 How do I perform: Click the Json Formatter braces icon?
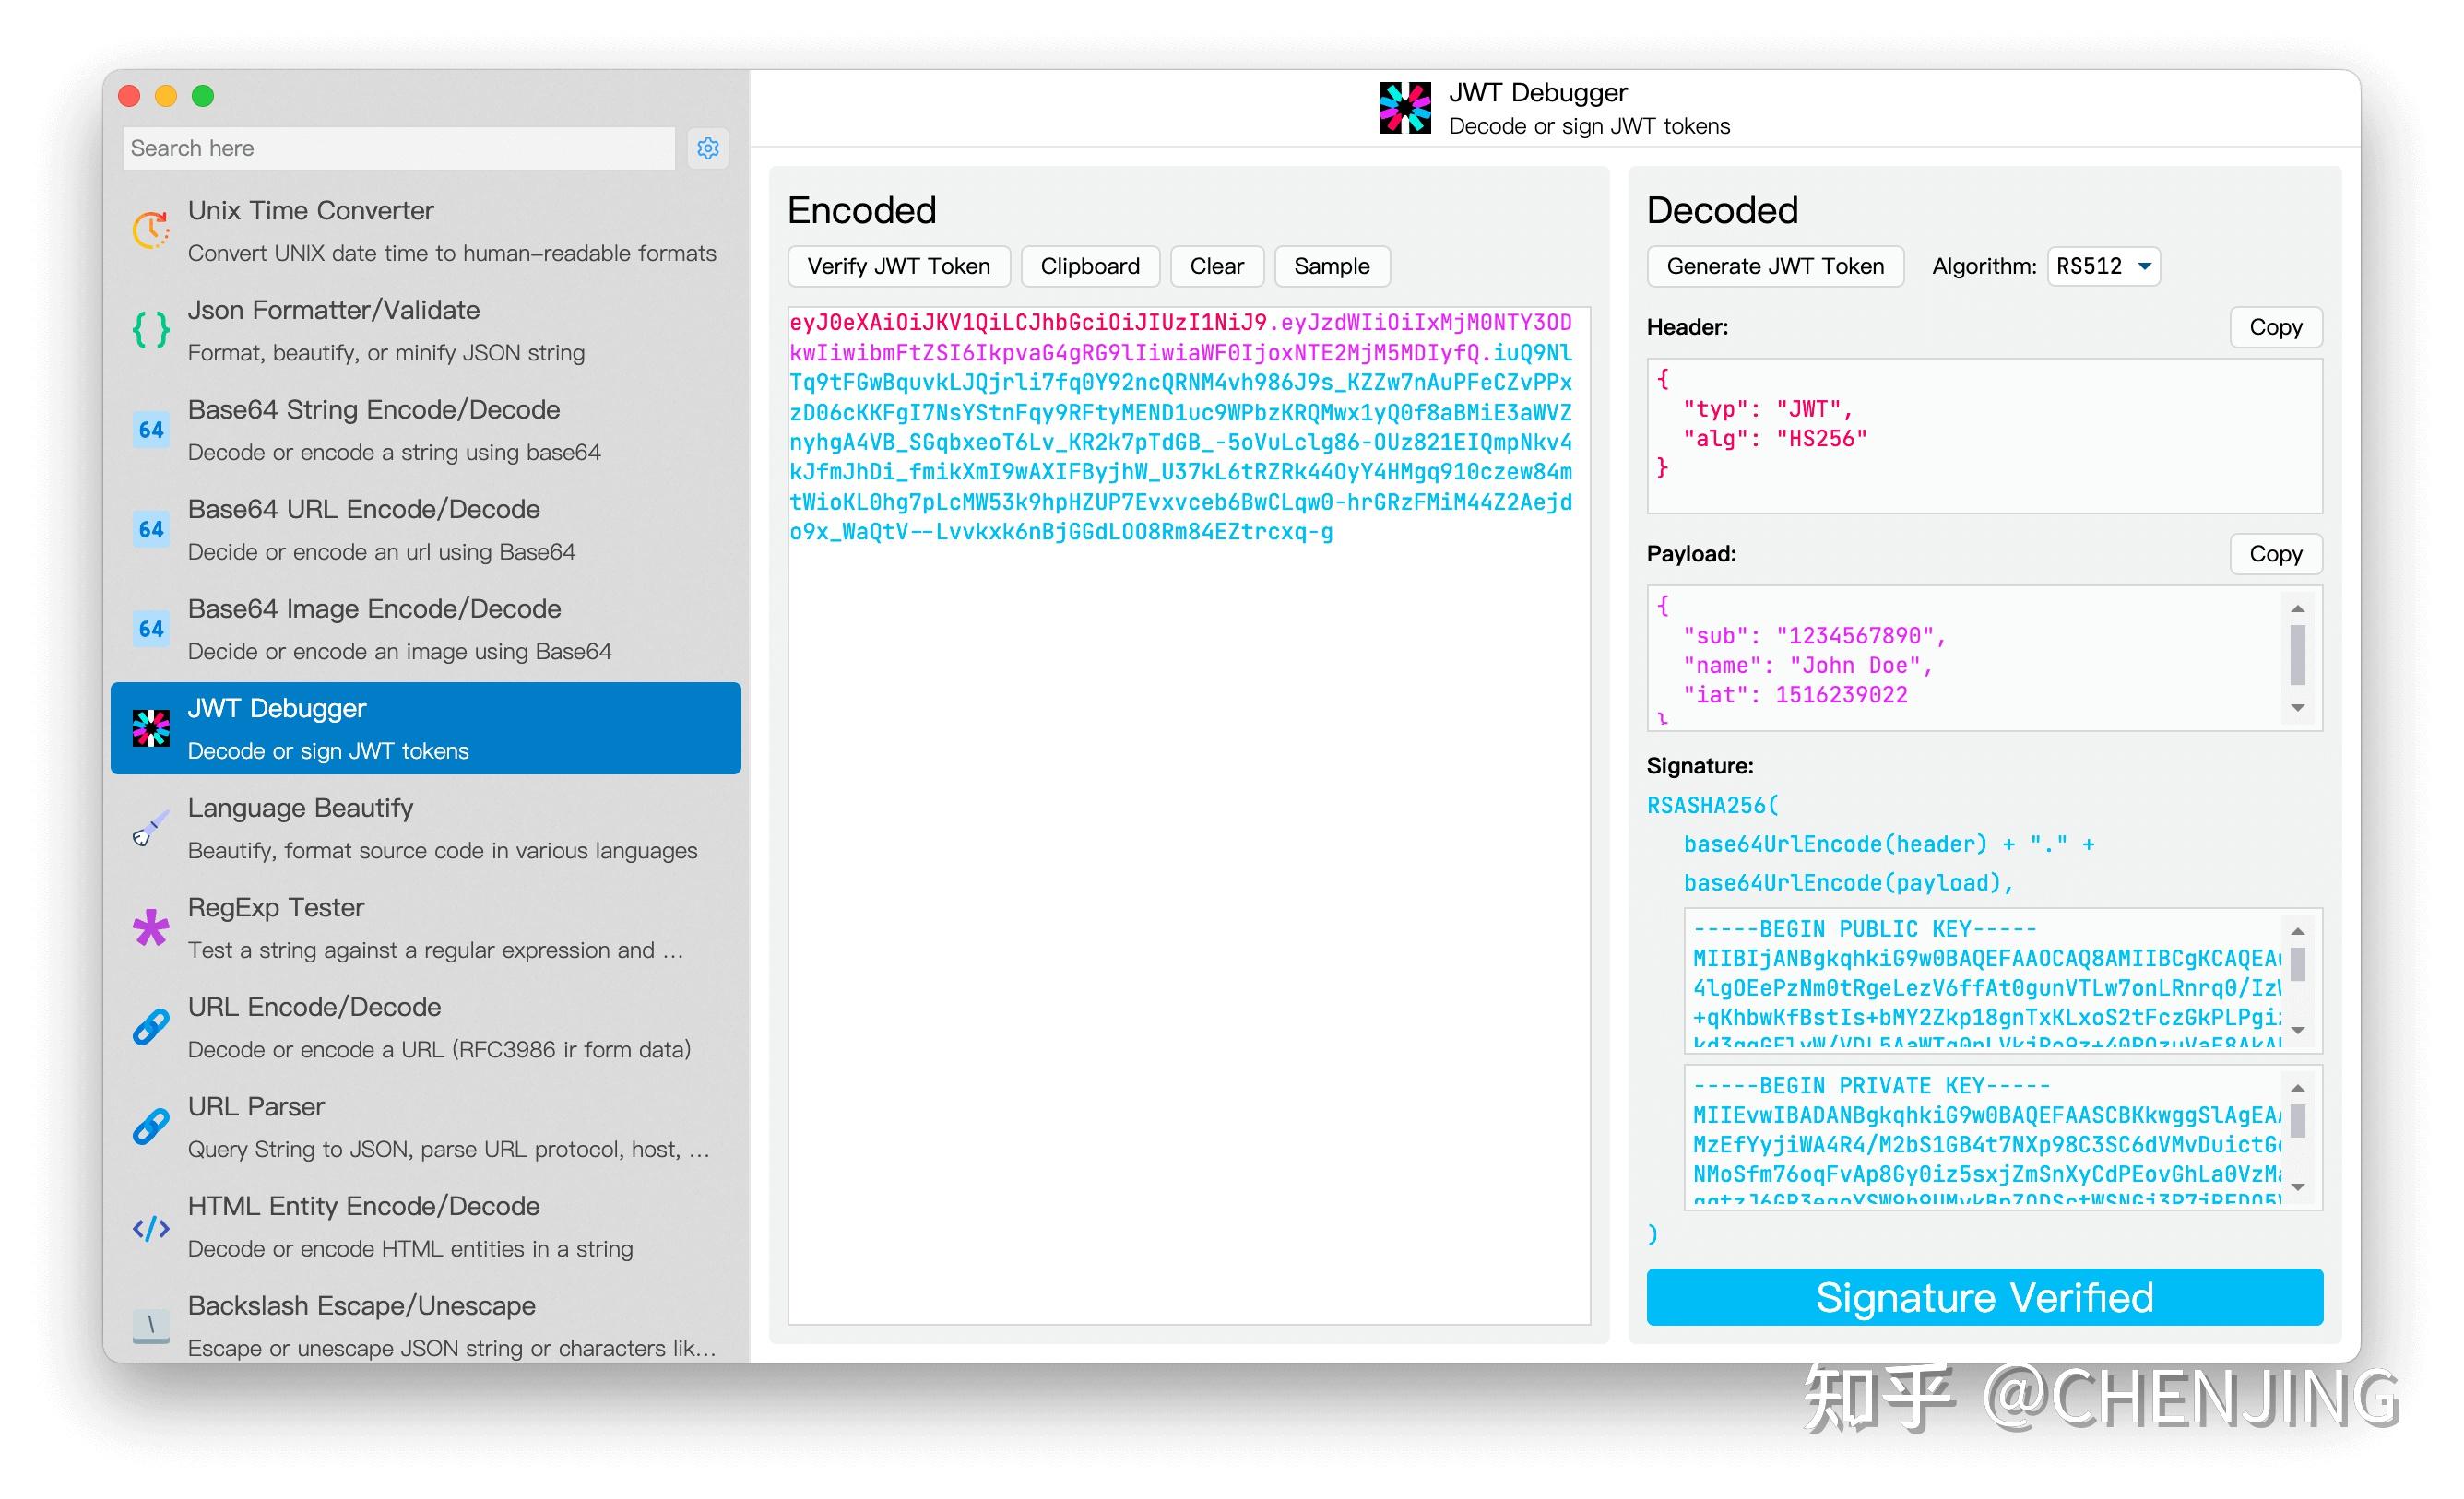pos(151,330)
